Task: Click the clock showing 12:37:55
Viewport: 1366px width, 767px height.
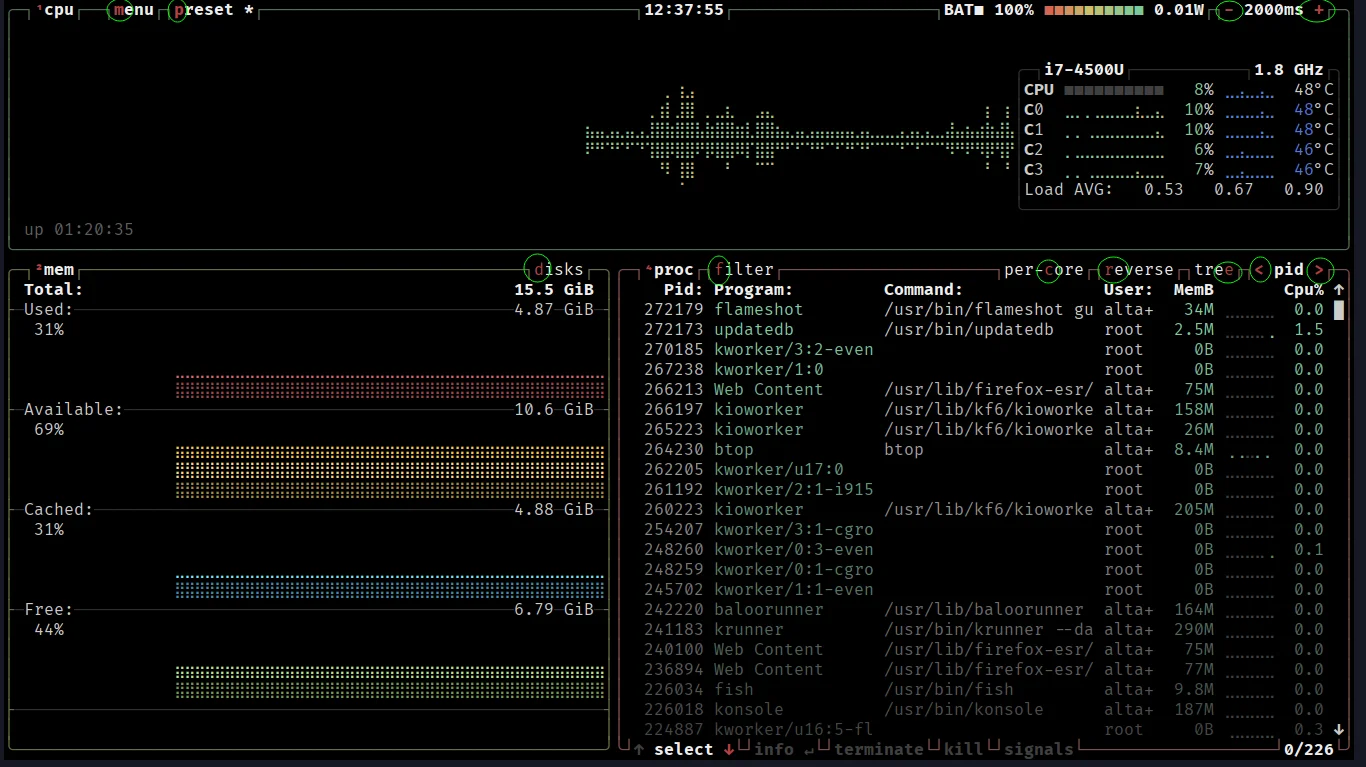Action: coord(684,10)
